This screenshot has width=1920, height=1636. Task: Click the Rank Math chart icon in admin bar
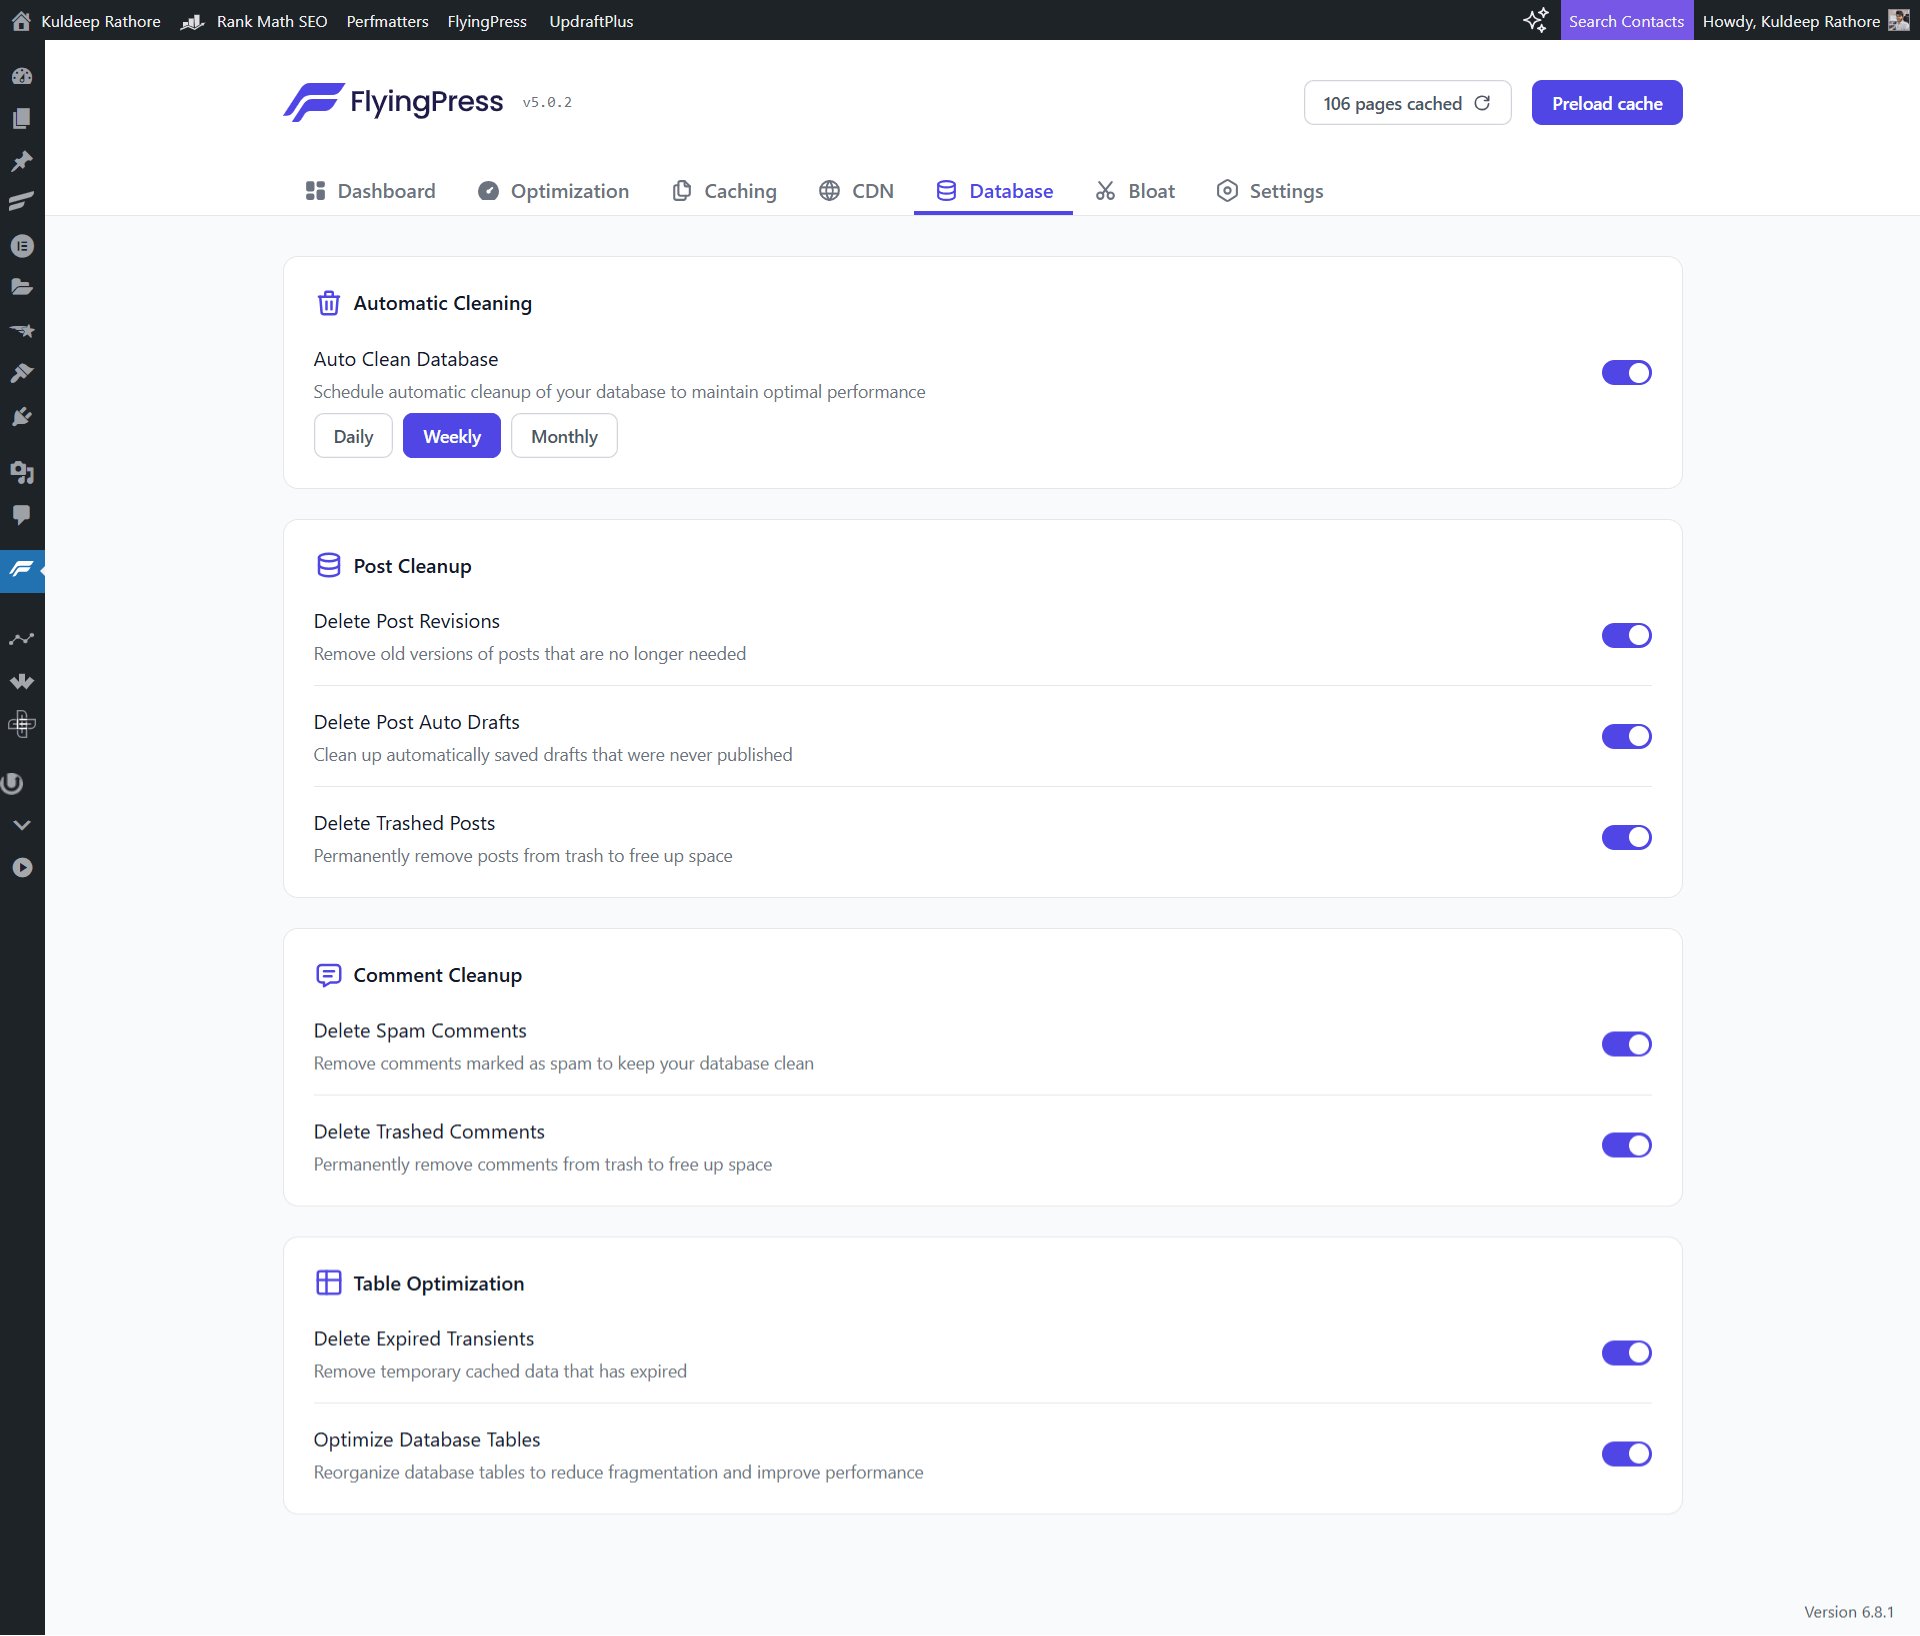pyautogui.click(x=193, y=21)
